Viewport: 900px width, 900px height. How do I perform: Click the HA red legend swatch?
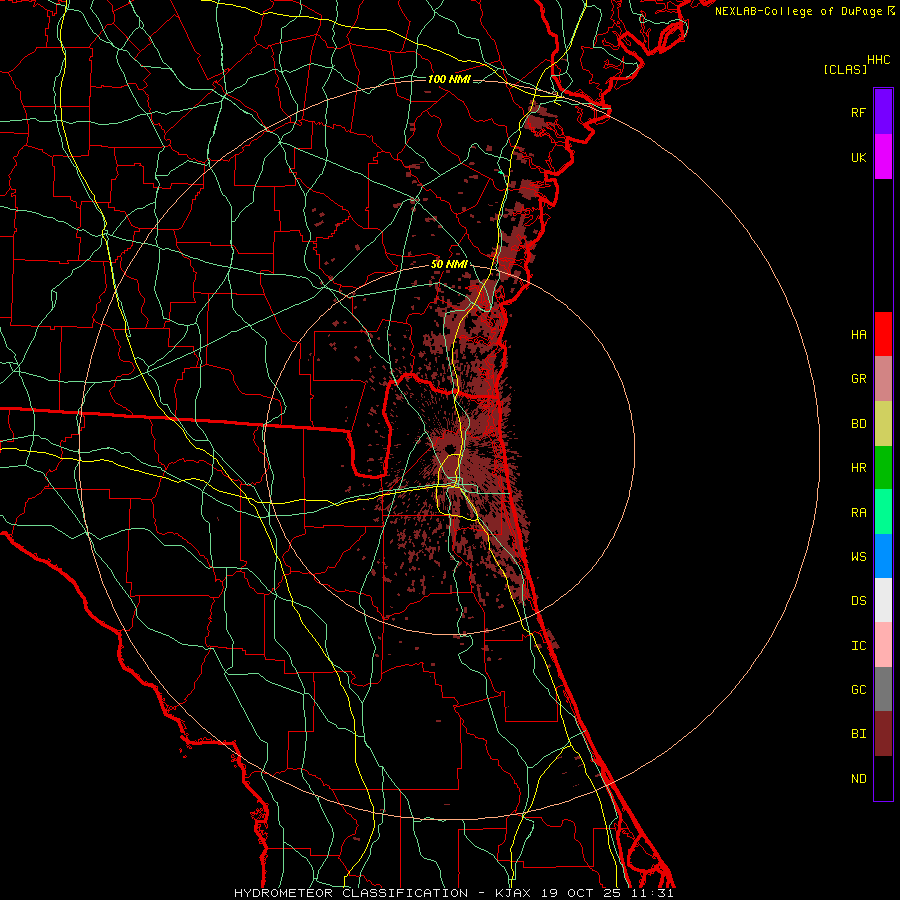883,334
